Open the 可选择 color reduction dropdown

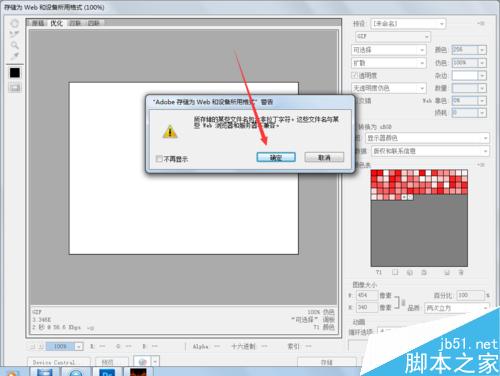tap(389, 50)
